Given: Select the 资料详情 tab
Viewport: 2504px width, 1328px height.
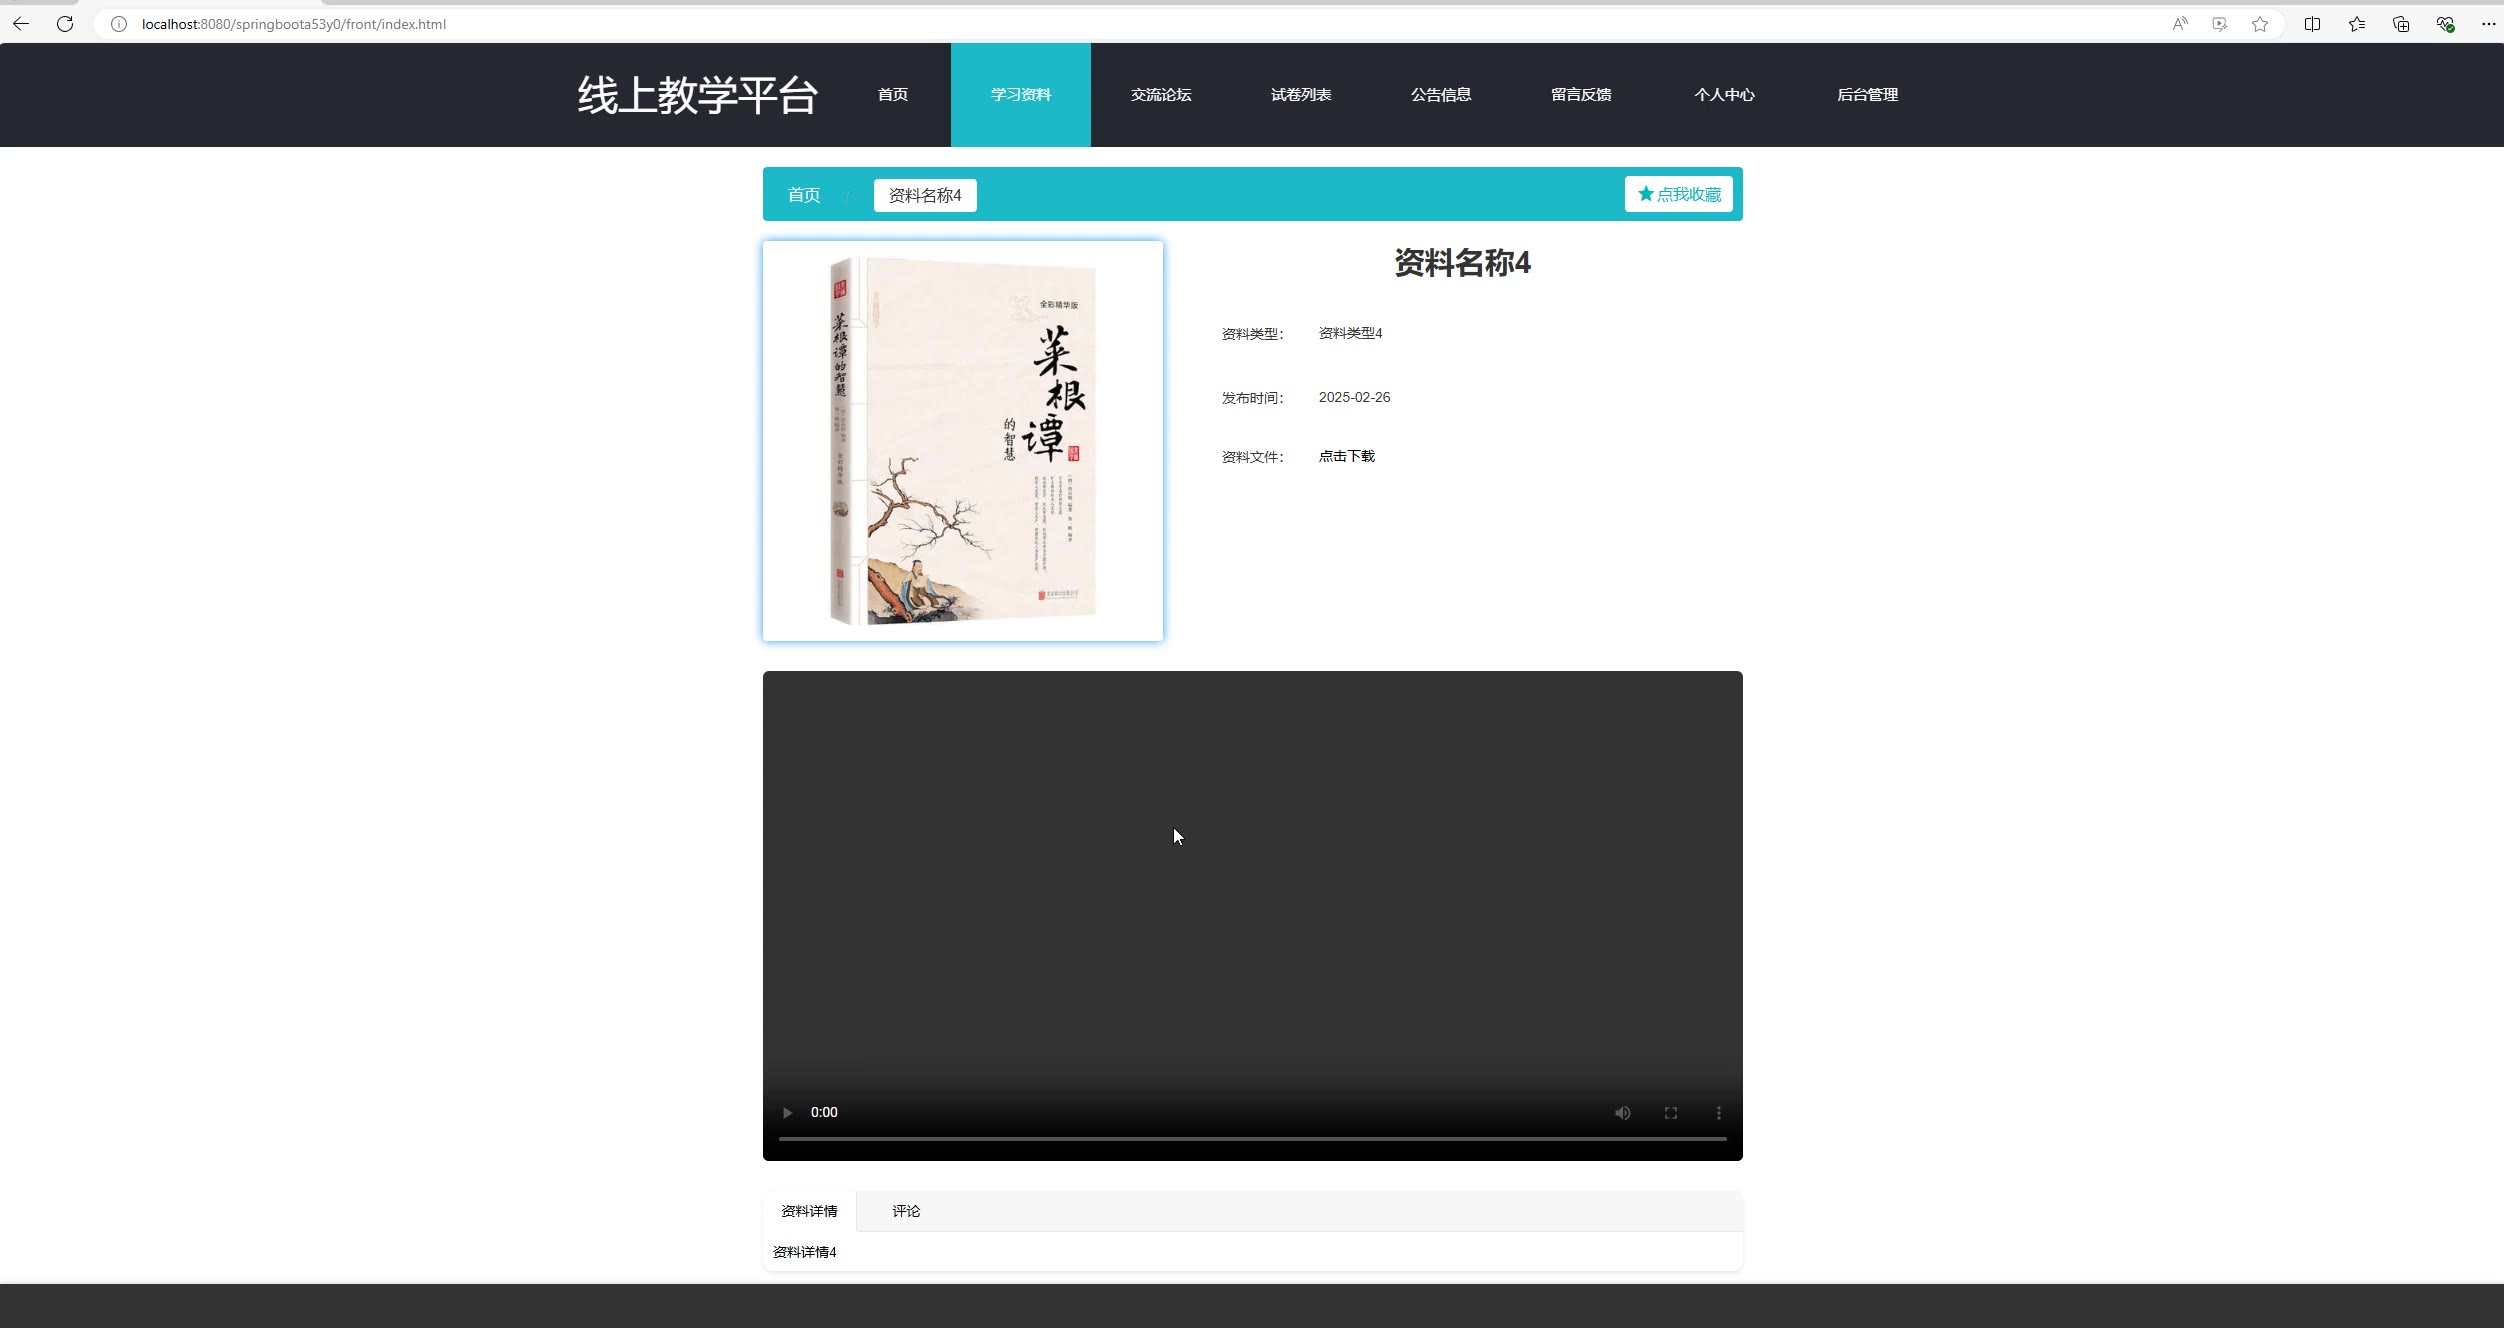Looking at the screenshot, I should 809,1211.
